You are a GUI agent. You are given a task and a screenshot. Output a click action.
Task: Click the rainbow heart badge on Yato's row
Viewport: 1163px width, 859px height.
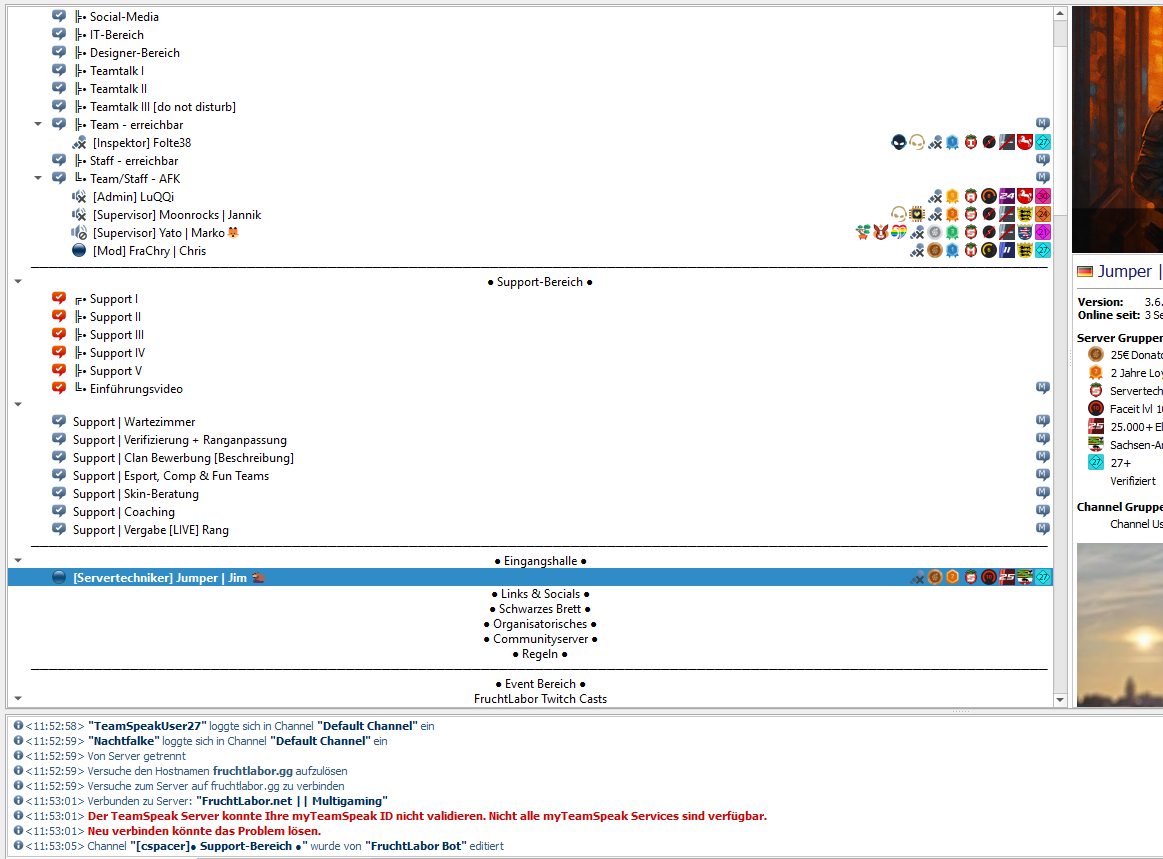899,233
